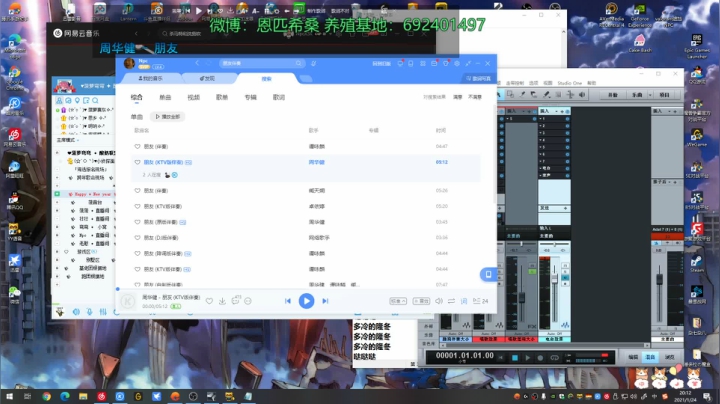Open Kugou settings gear icon
The height and width of the screenshot is (404, 720).
point(457,63)
